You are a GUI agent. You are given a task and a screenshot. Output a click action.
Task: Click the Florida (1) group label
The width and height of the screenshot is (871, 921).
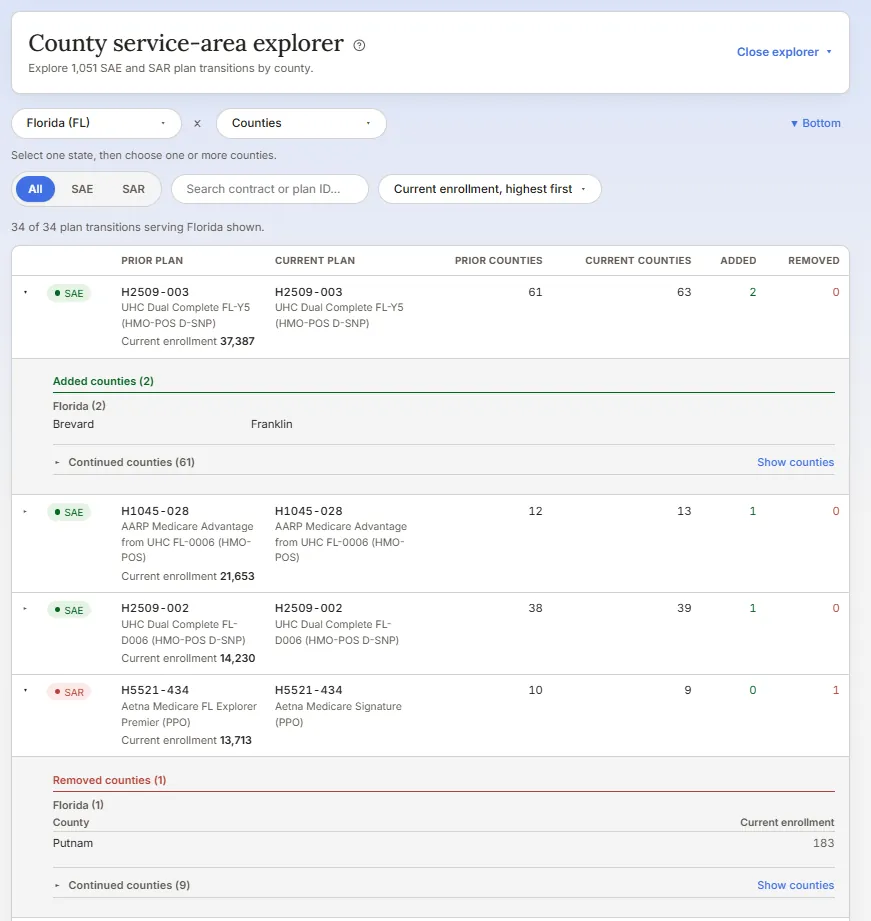coord(78,805)
